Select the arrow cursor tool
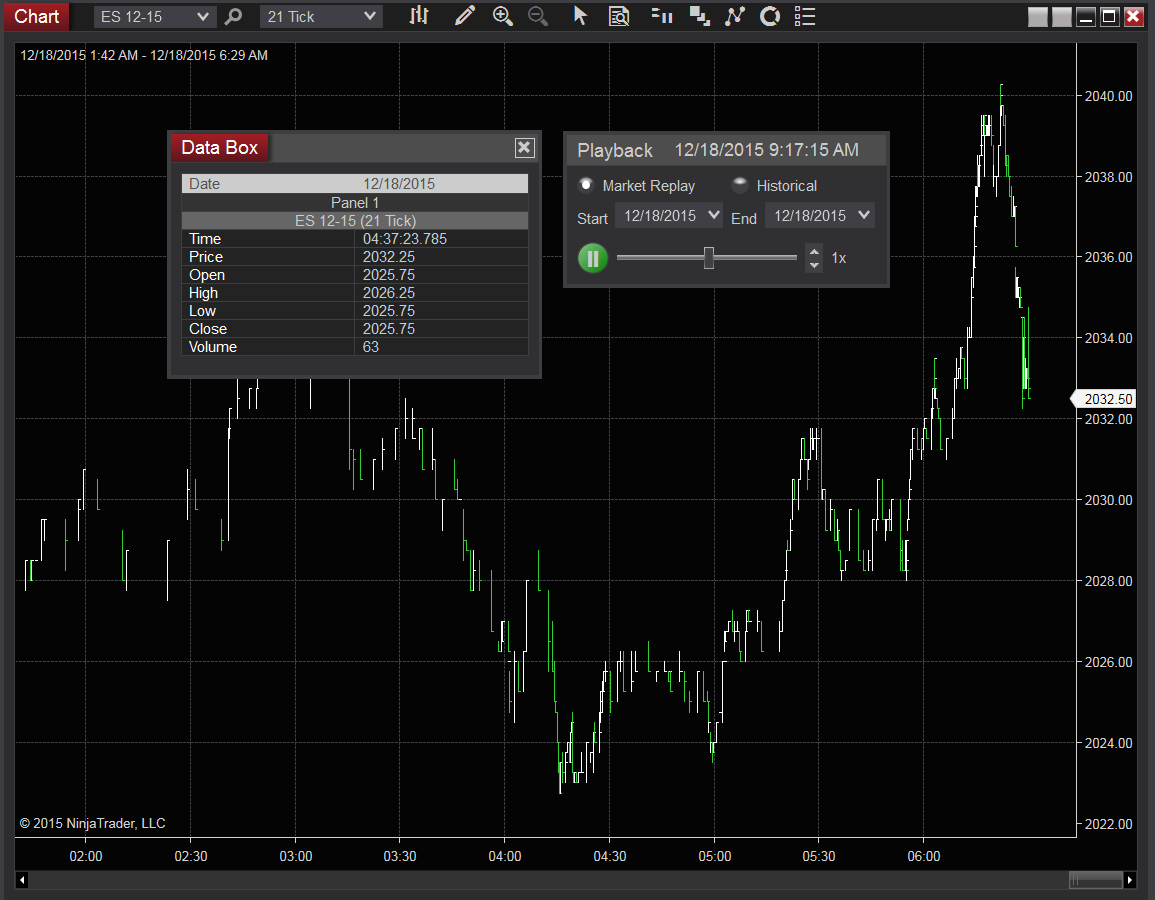Image resolution: width=1155 pixels, height=900 pixels. point(580,15)
